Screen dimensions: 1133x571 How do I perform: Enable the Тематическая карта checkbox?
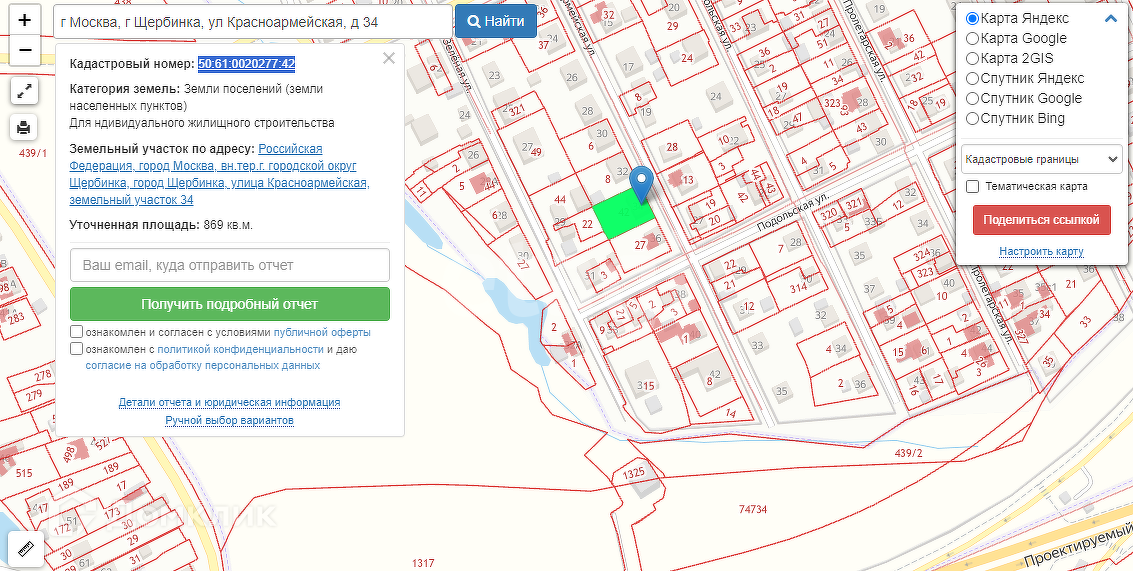tap(972, 187)
